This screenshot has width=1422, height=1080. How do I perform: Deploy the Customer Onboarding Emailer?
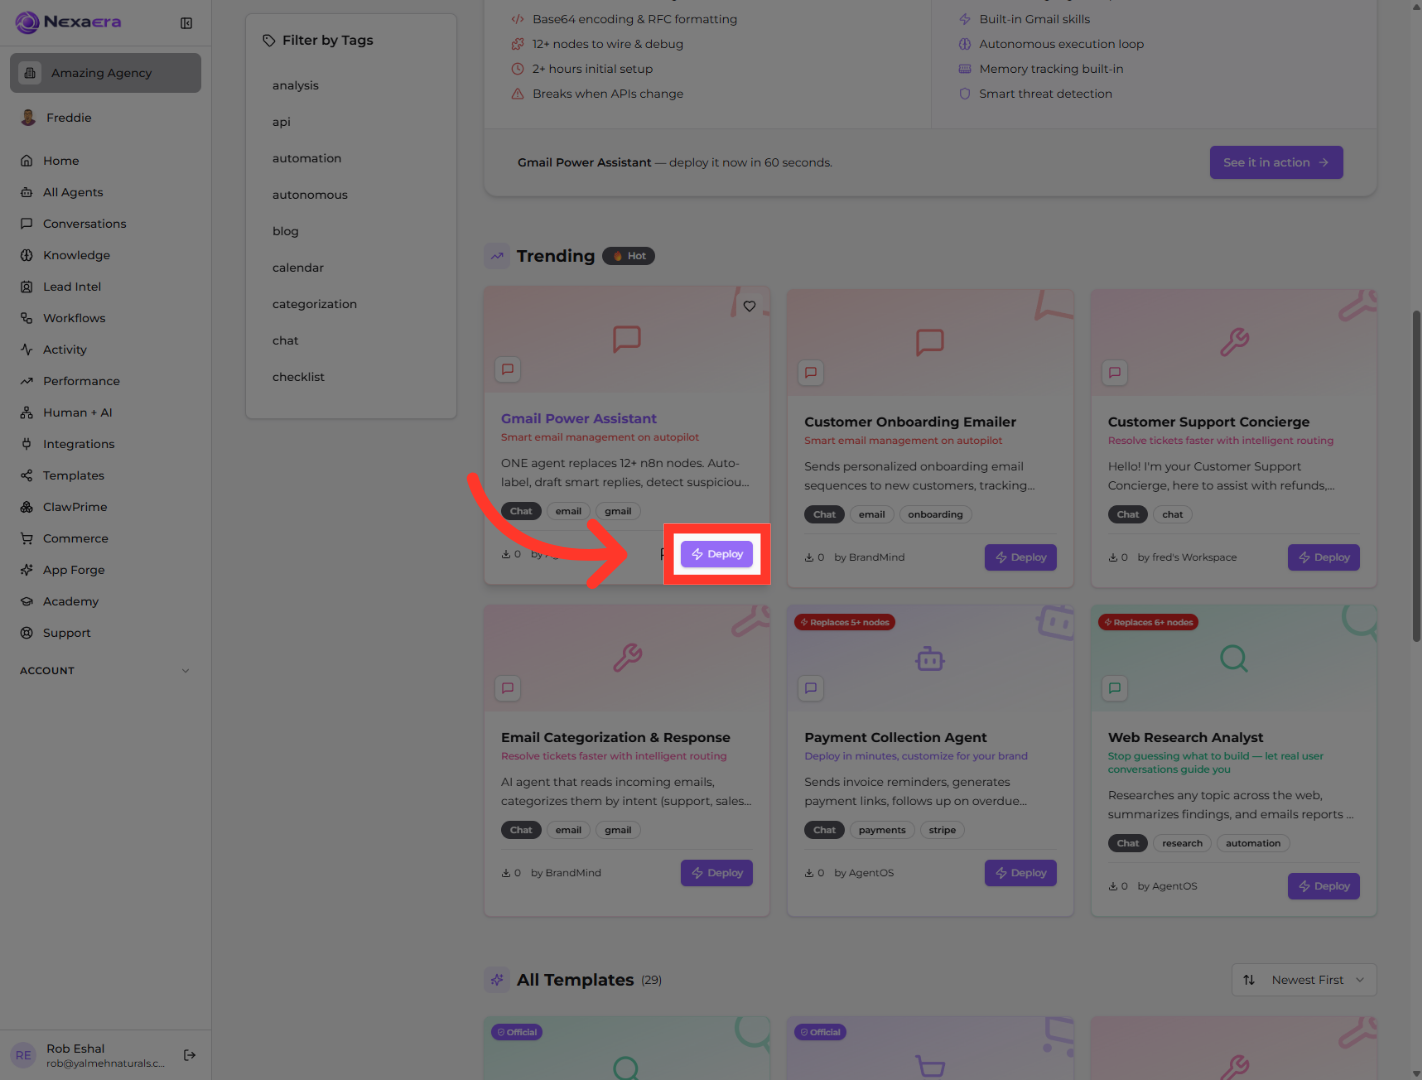pyautogui.click(x=1020, y=557)
